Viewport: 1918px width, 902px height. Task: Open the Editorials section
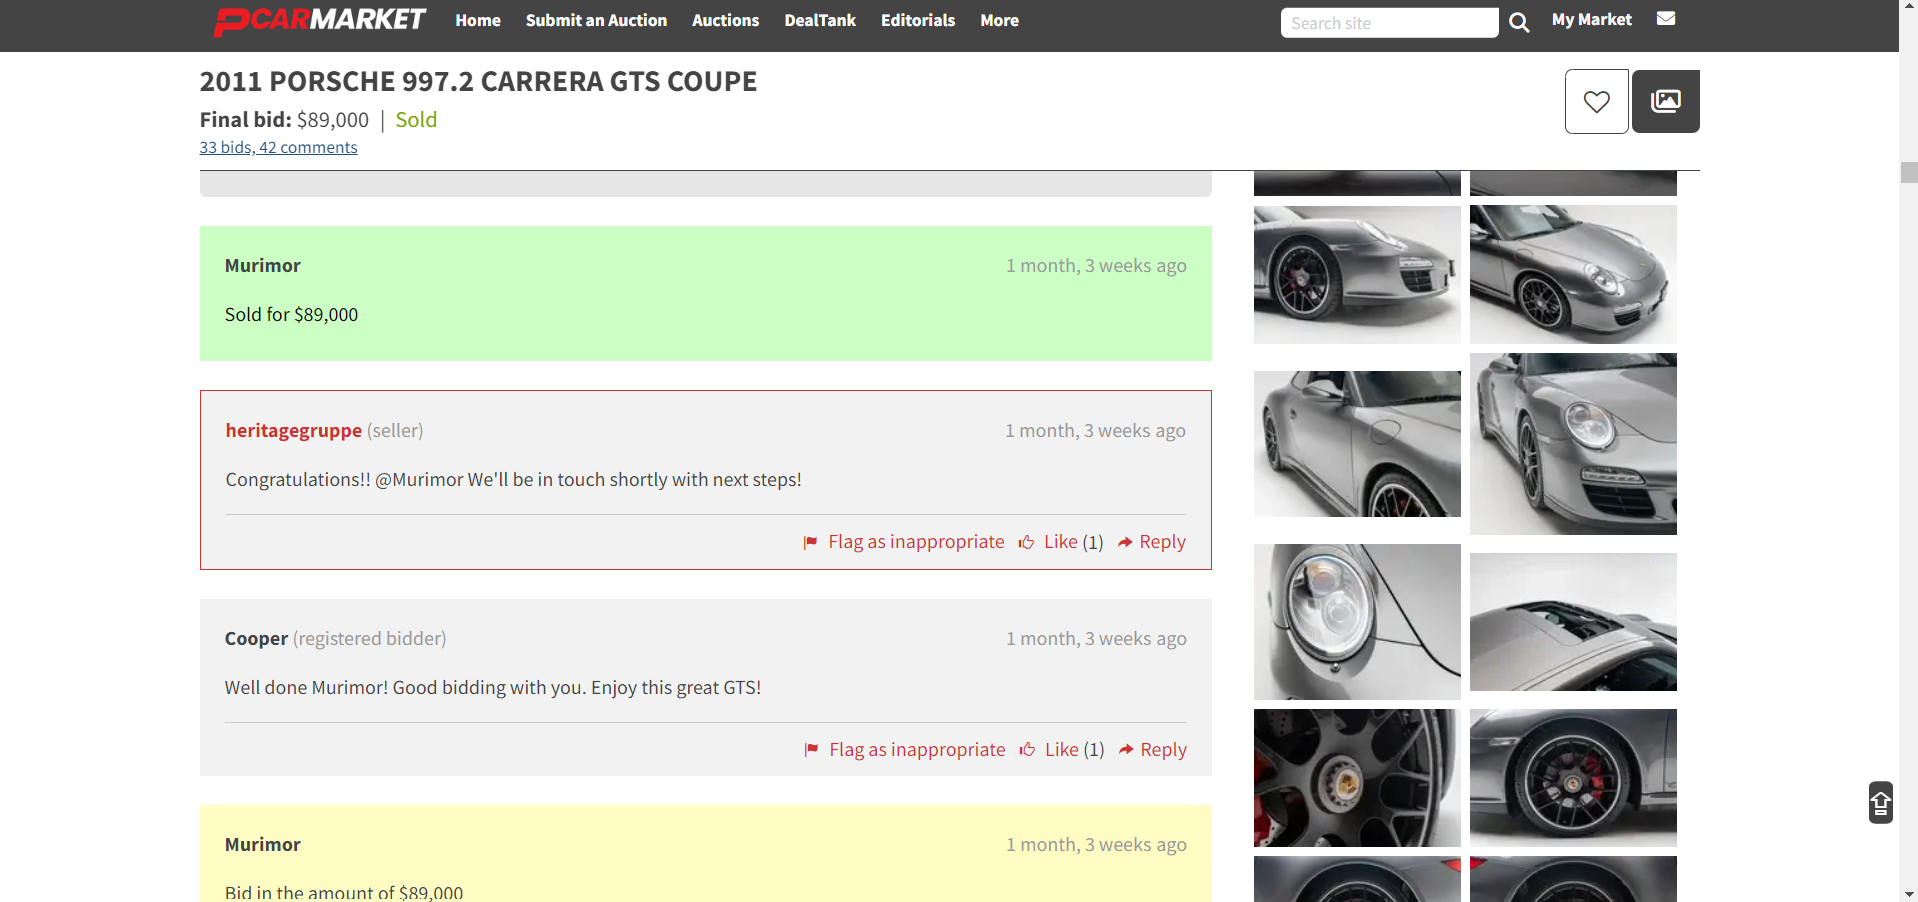pos(918,20)
